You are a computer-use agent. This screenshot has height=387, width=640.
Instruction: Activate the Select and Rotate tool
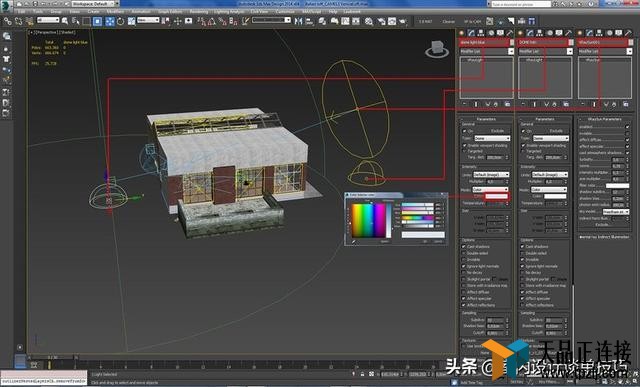pyautogui.click(x=120, y=21)
